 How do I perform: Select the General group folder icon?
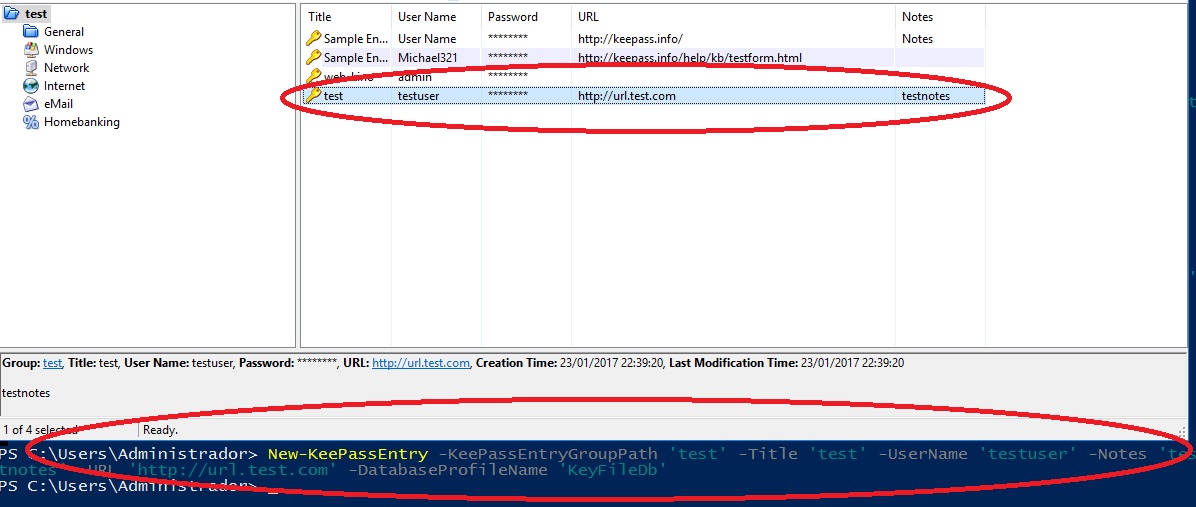[x=30, y=32]
